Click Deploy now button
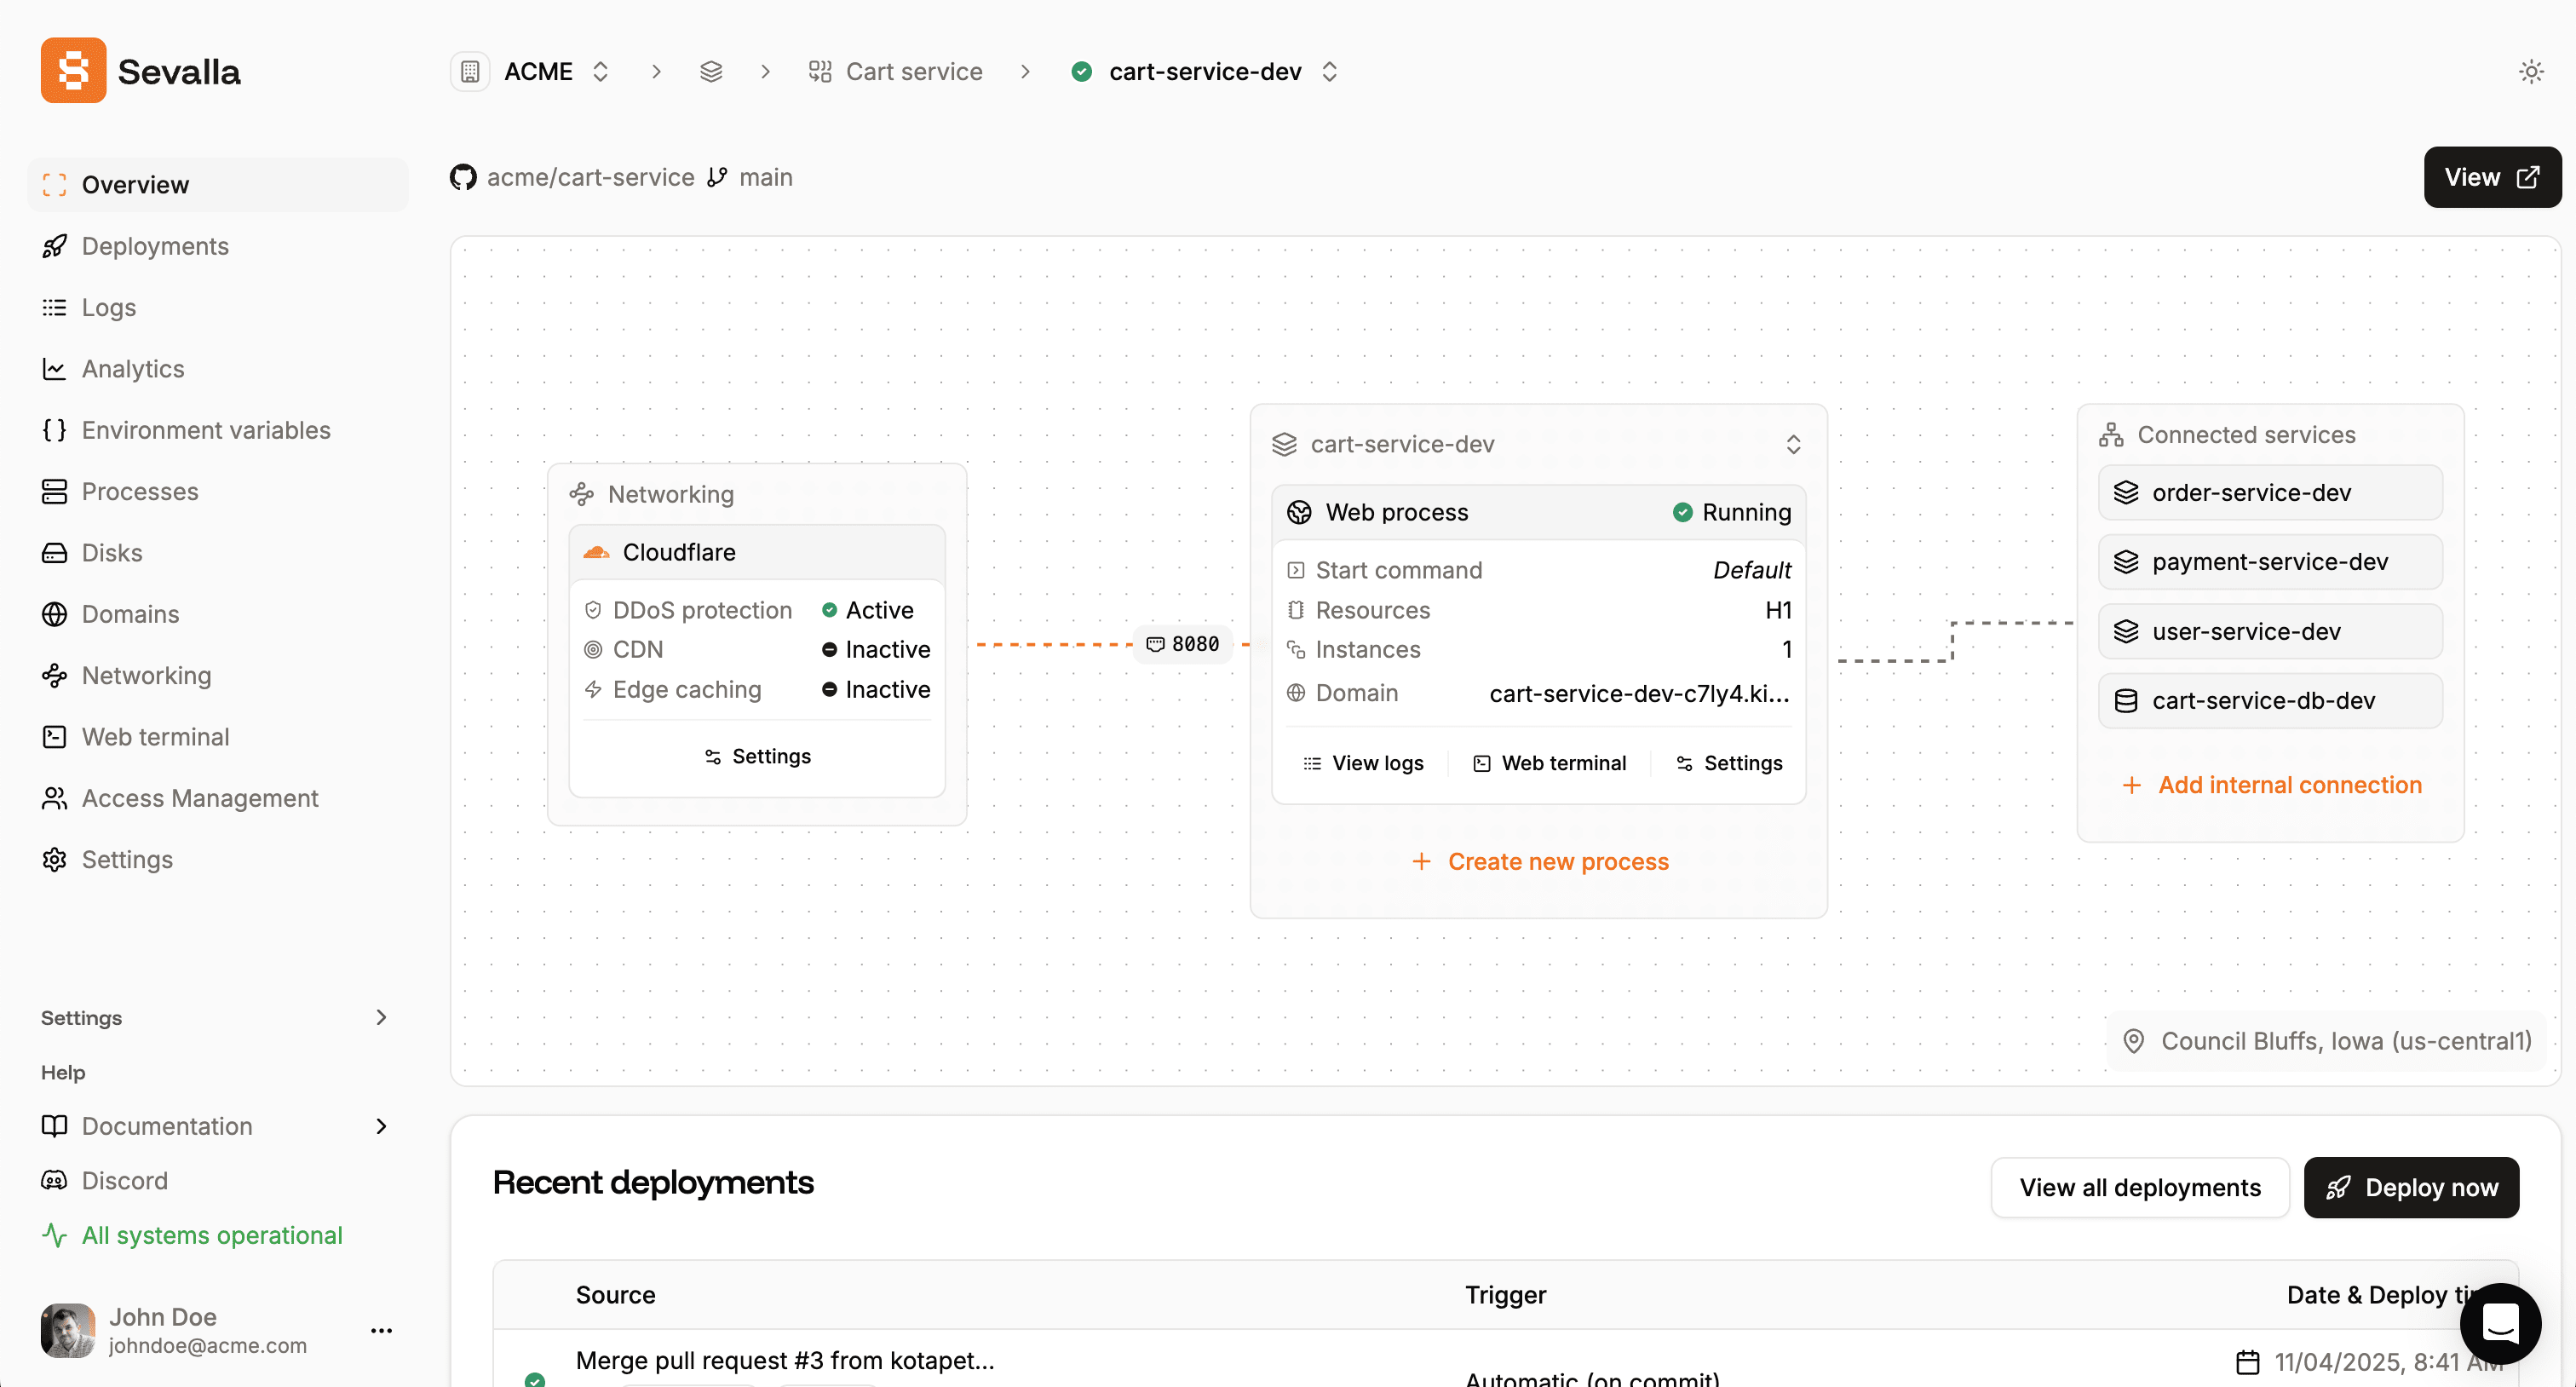 click(x=2411, y=1187)
